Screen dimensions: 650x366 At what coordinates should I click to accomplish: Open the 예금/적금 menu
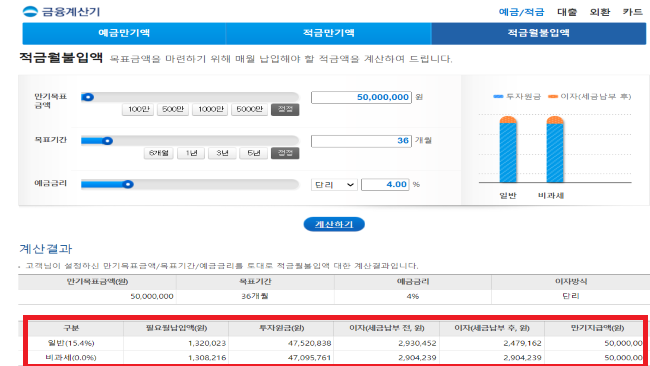[521, 12]
